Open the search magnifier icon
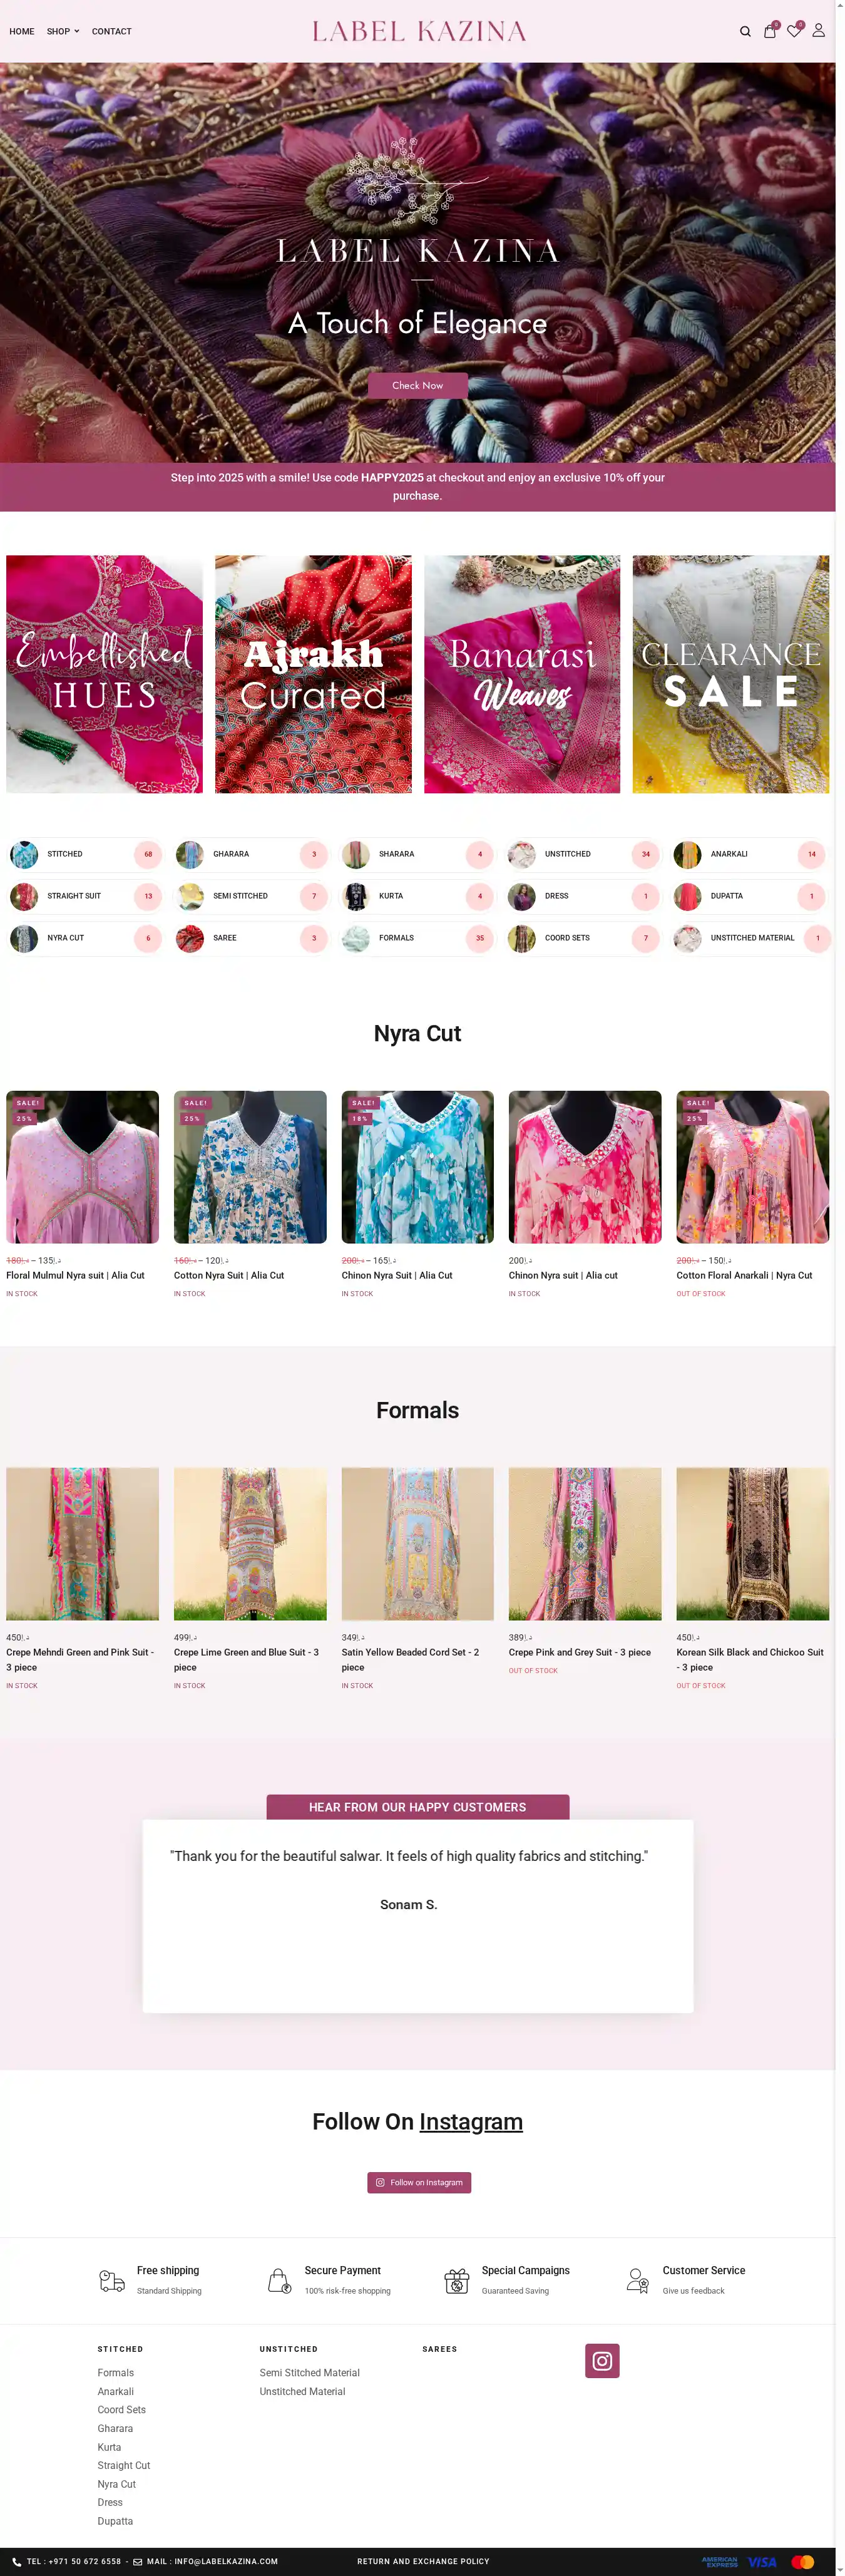 point(745,32)
